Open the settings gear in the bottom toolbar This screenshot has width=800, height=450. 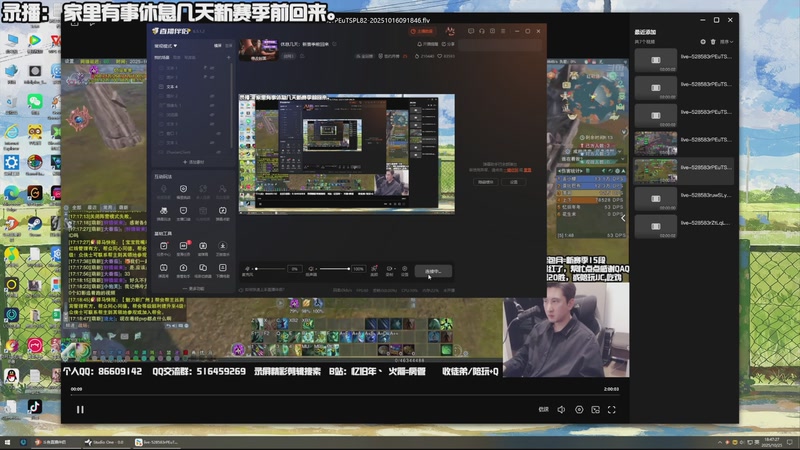[x=405, y=270]
